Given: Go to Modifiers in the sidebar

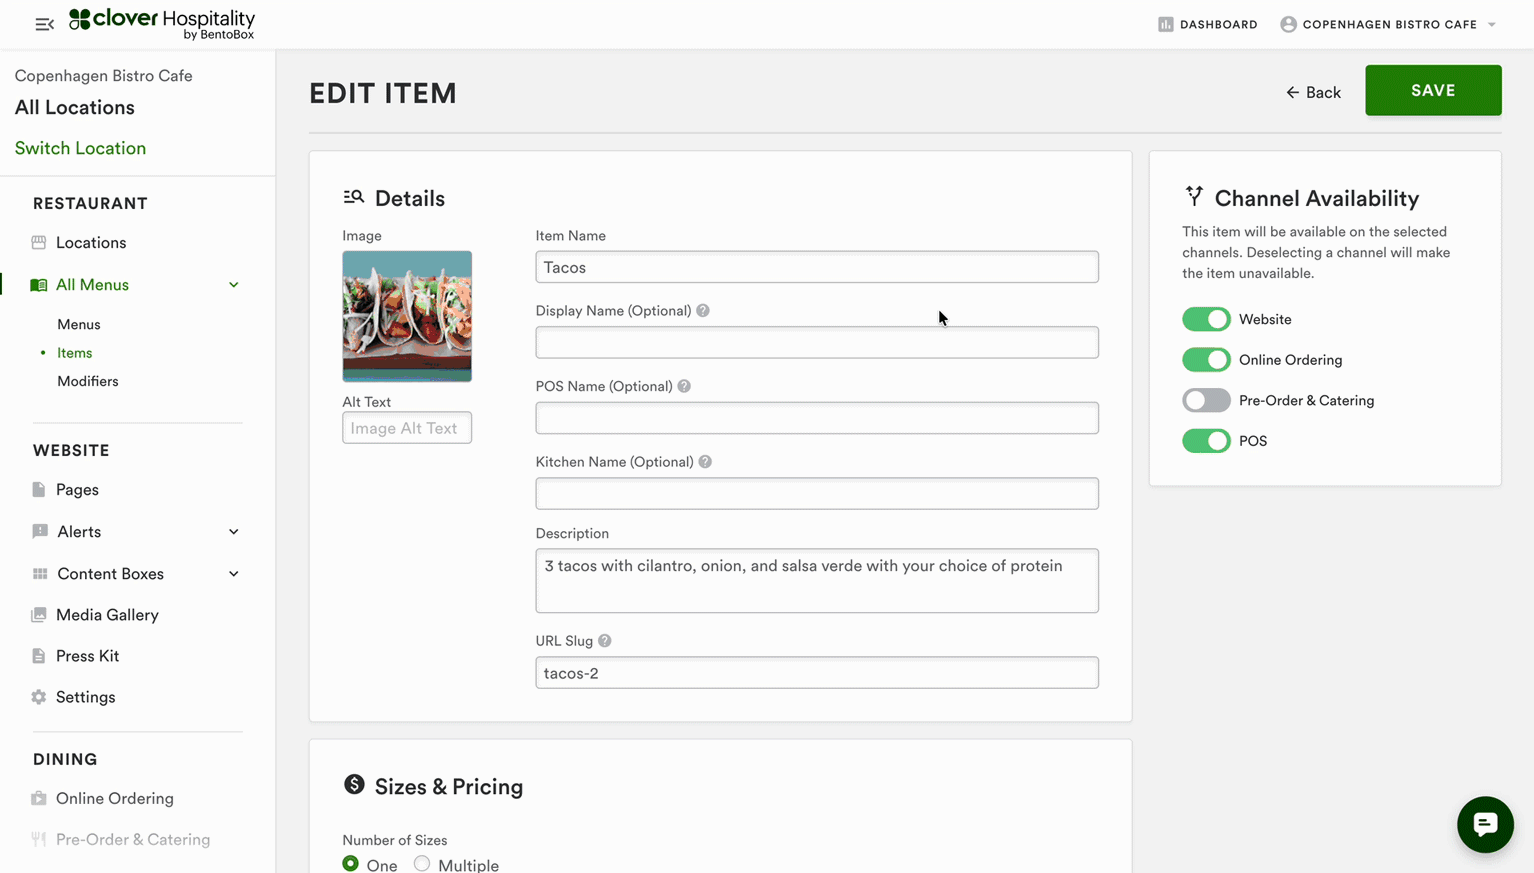Looking at the screenshot, I should (88, 381).
